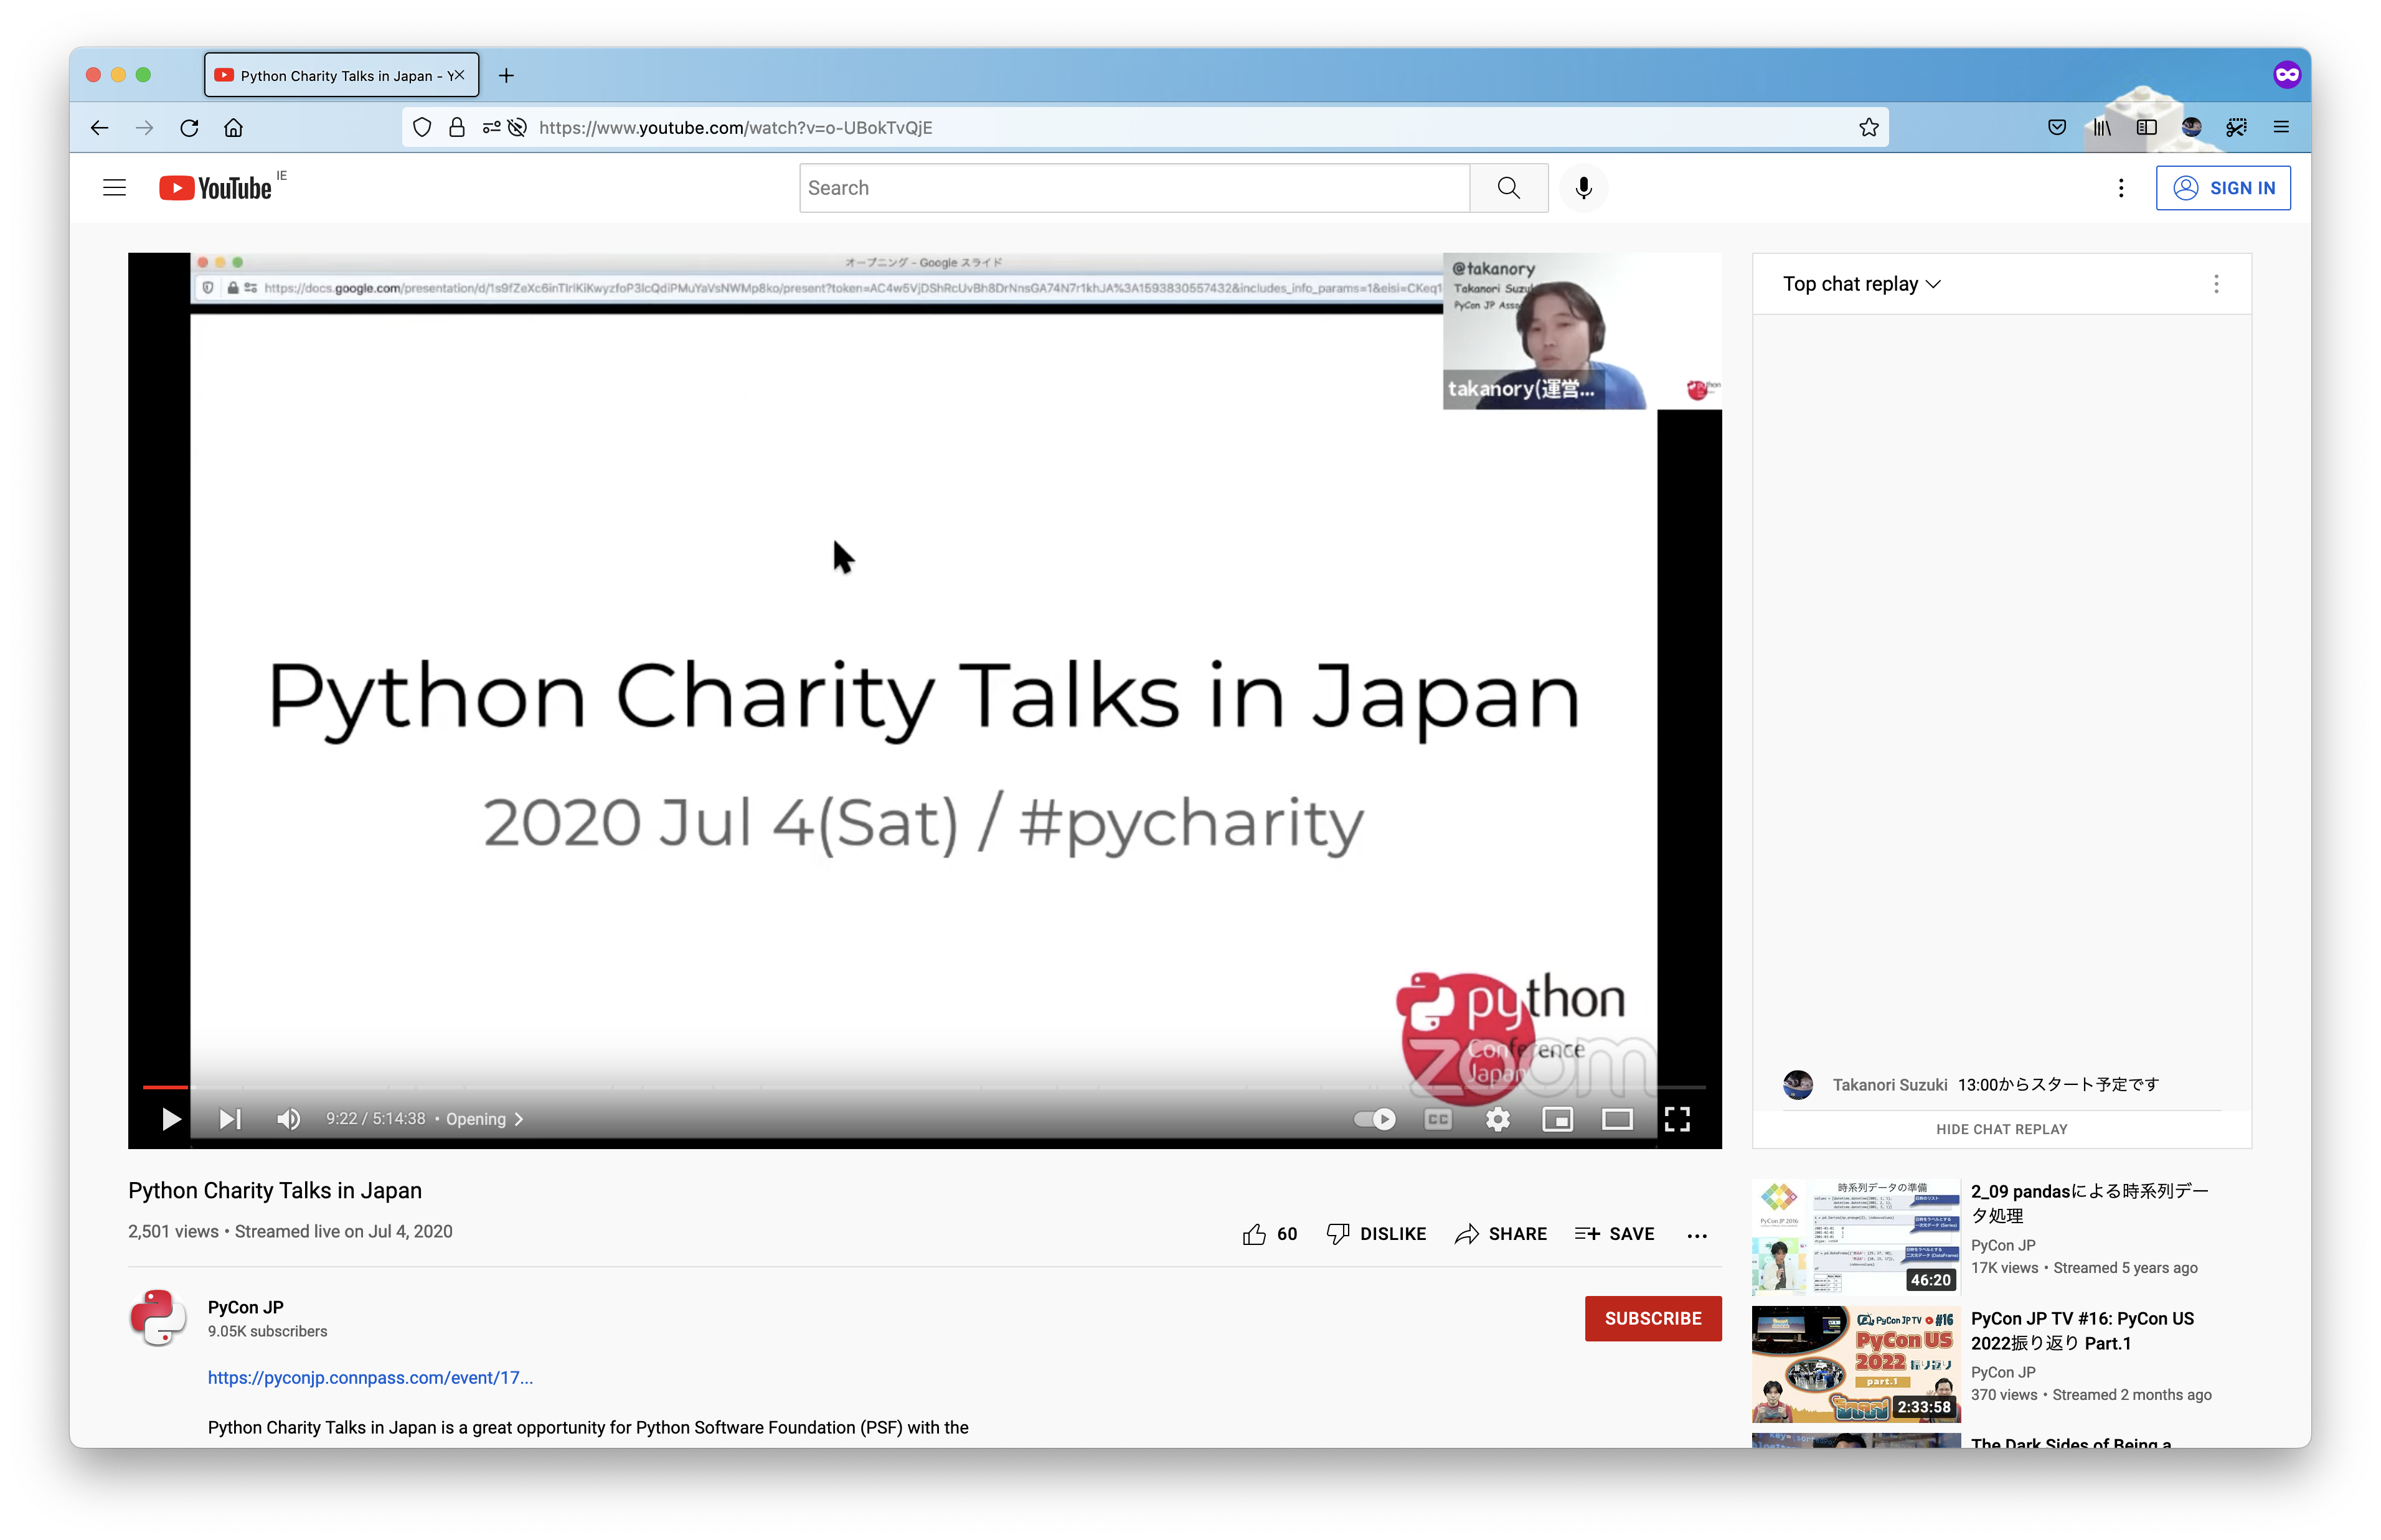The height and width of the screenshot is (1540, 2381).
Task: Toggle closed captions on the video
Action: click(x=1437, y=1119)
